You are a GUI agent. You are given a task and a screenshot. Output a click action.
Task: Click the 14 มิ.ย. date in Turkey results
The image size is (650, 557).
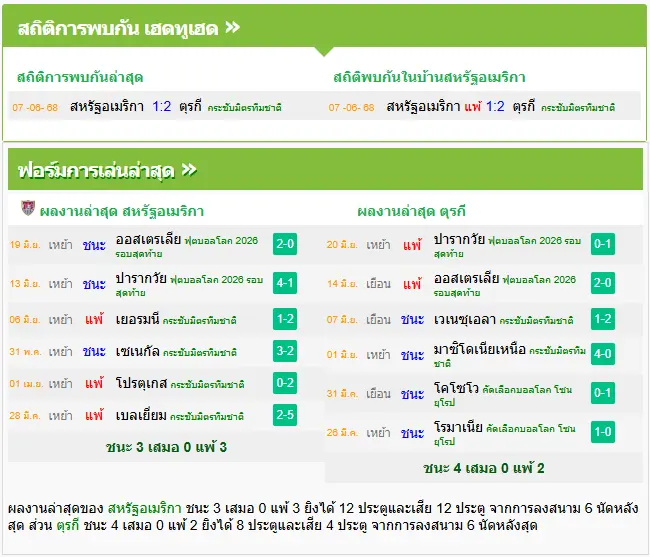pos(342,283)
